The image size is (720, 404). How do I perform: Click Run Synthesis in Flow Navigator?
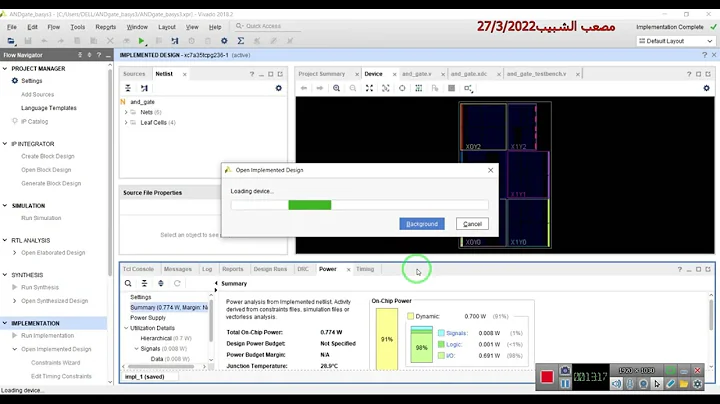click(x=40, y=287)
